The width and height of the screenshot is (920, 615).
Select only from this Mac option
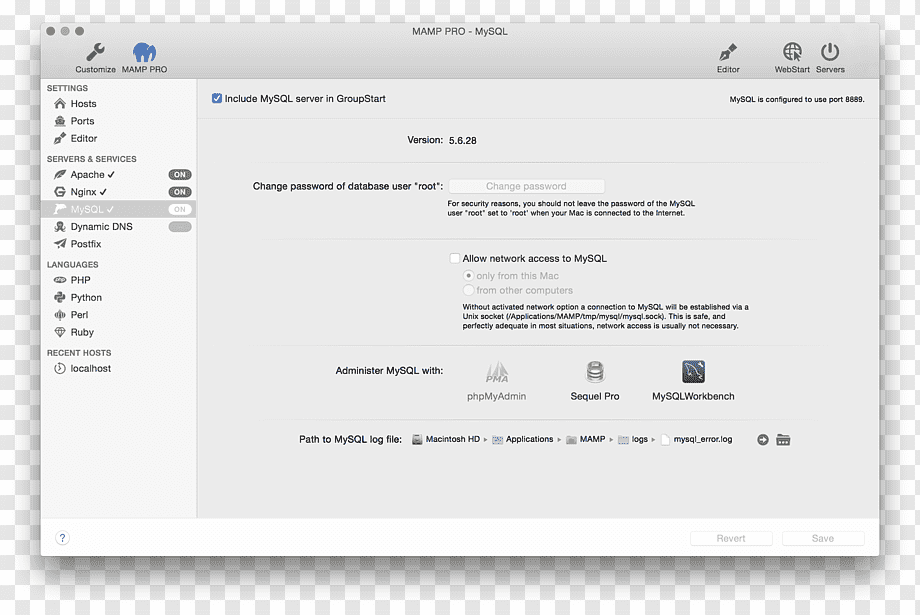click(x=468, y=275)
